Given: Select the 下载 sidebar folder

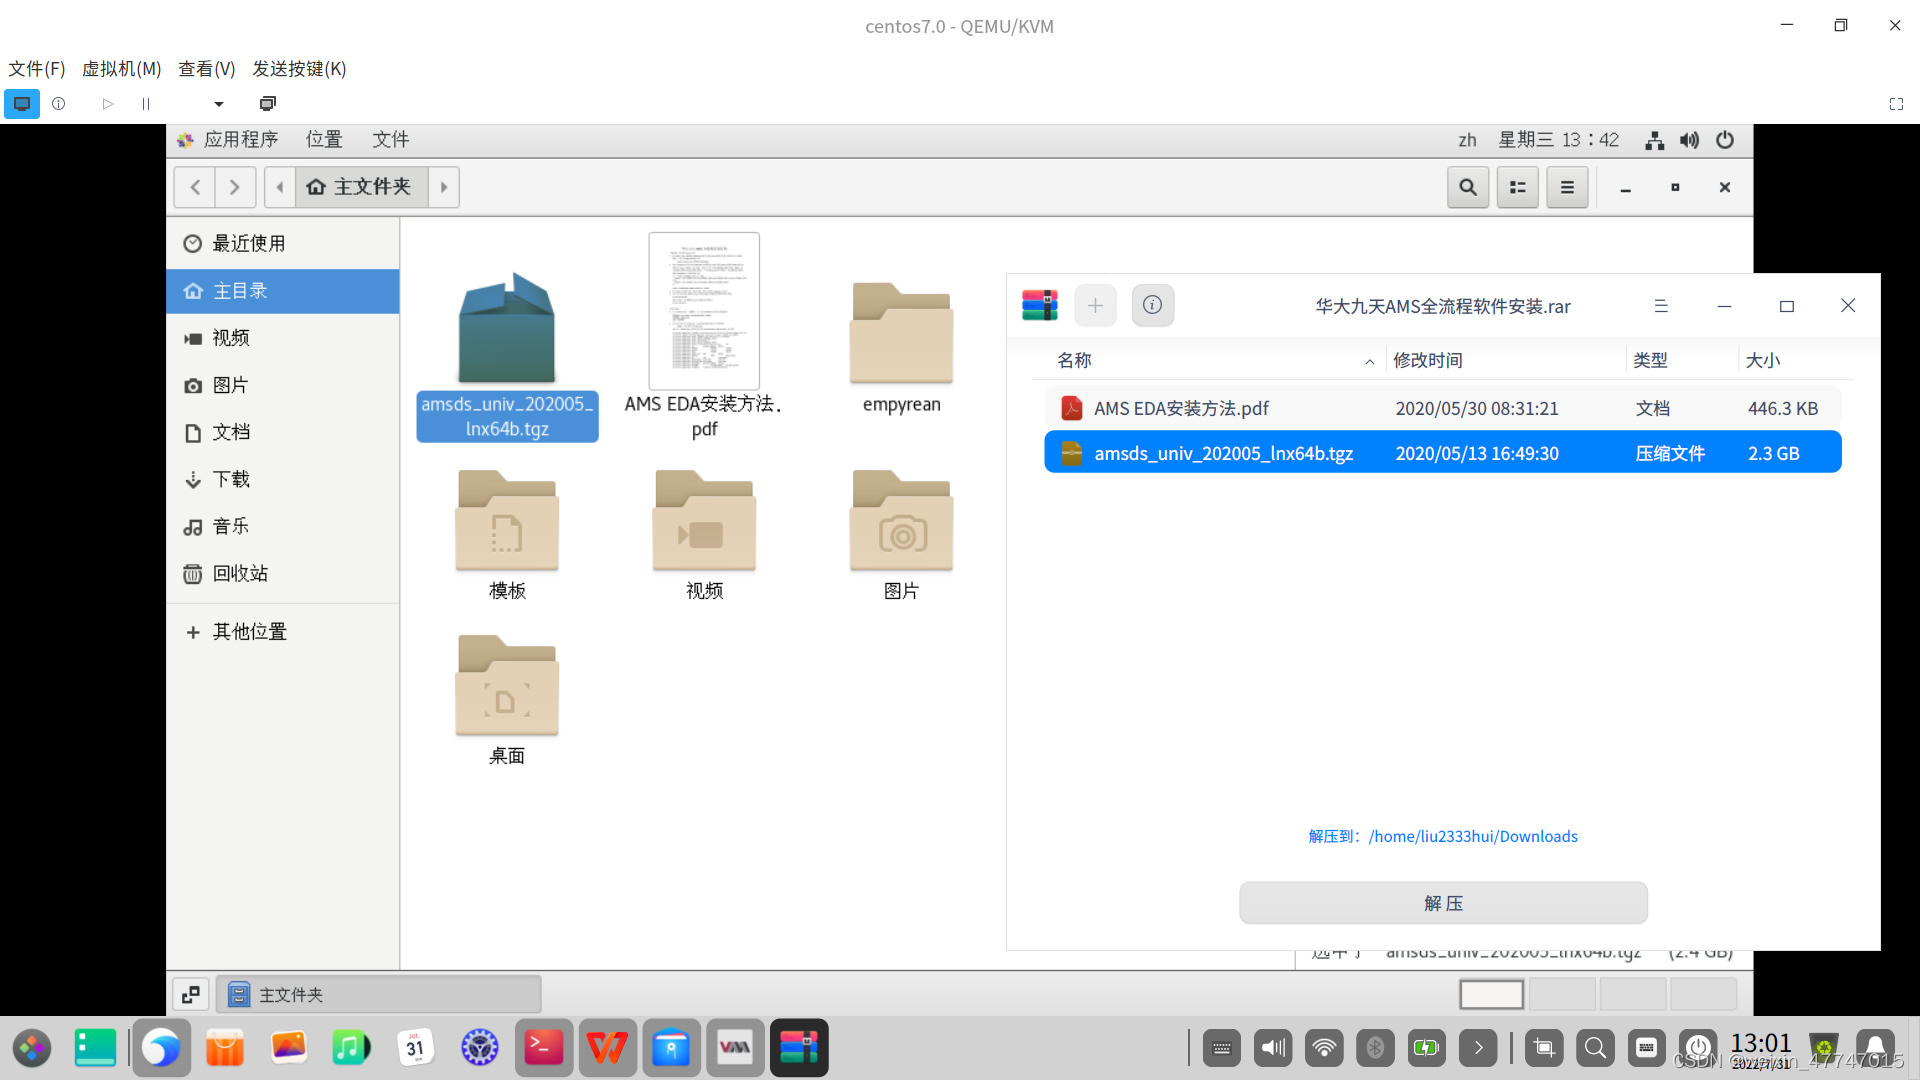Looking at the screenshot, I should pos(231,480).
